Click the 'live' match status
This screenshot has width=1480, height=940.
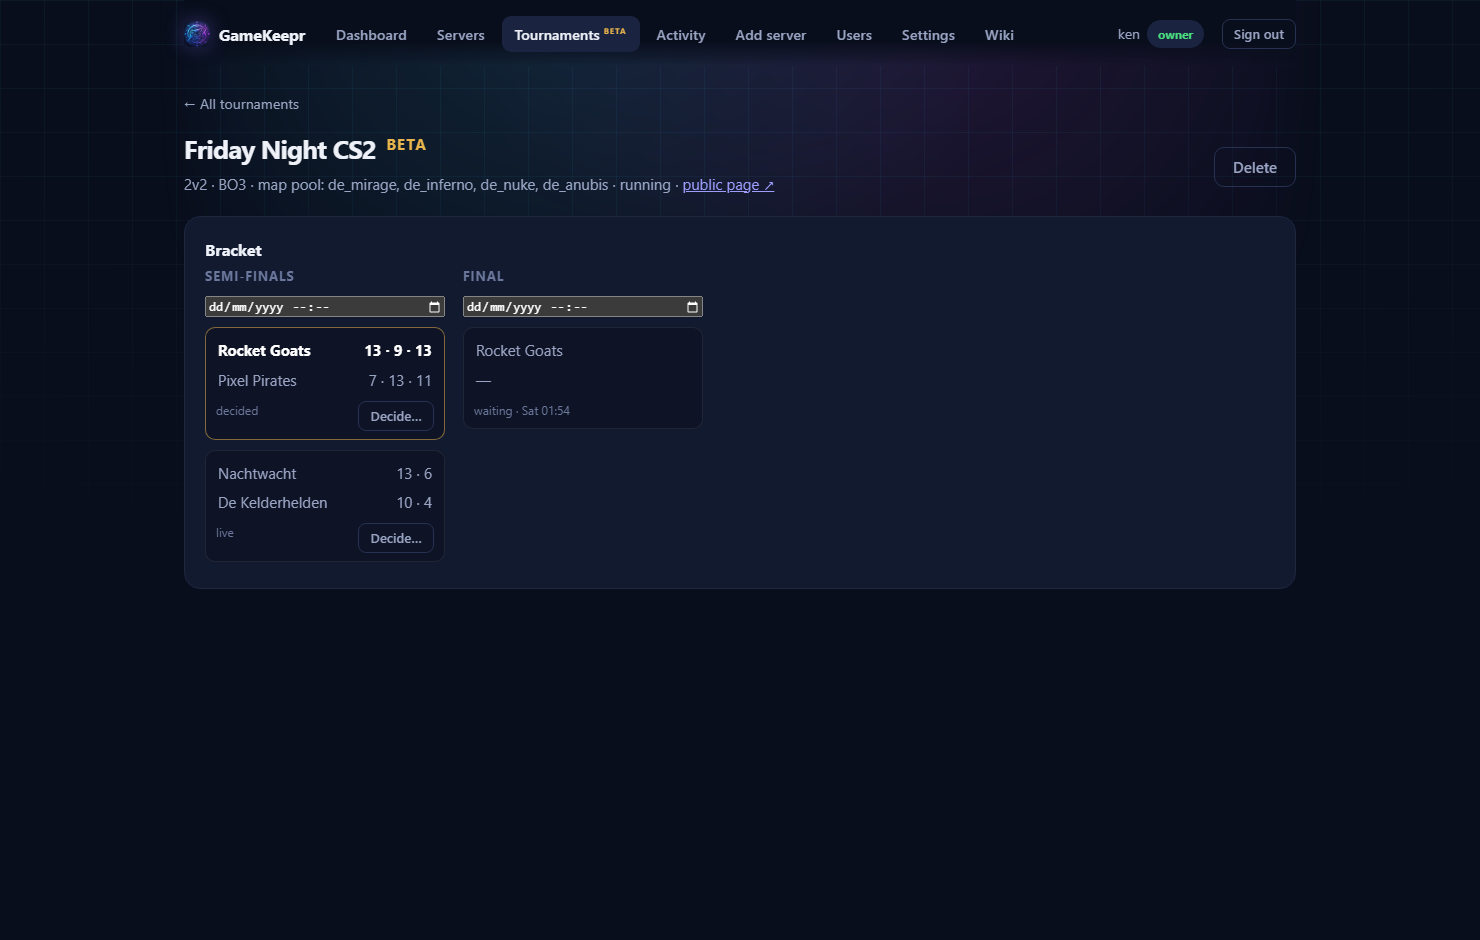coord(225,533)
